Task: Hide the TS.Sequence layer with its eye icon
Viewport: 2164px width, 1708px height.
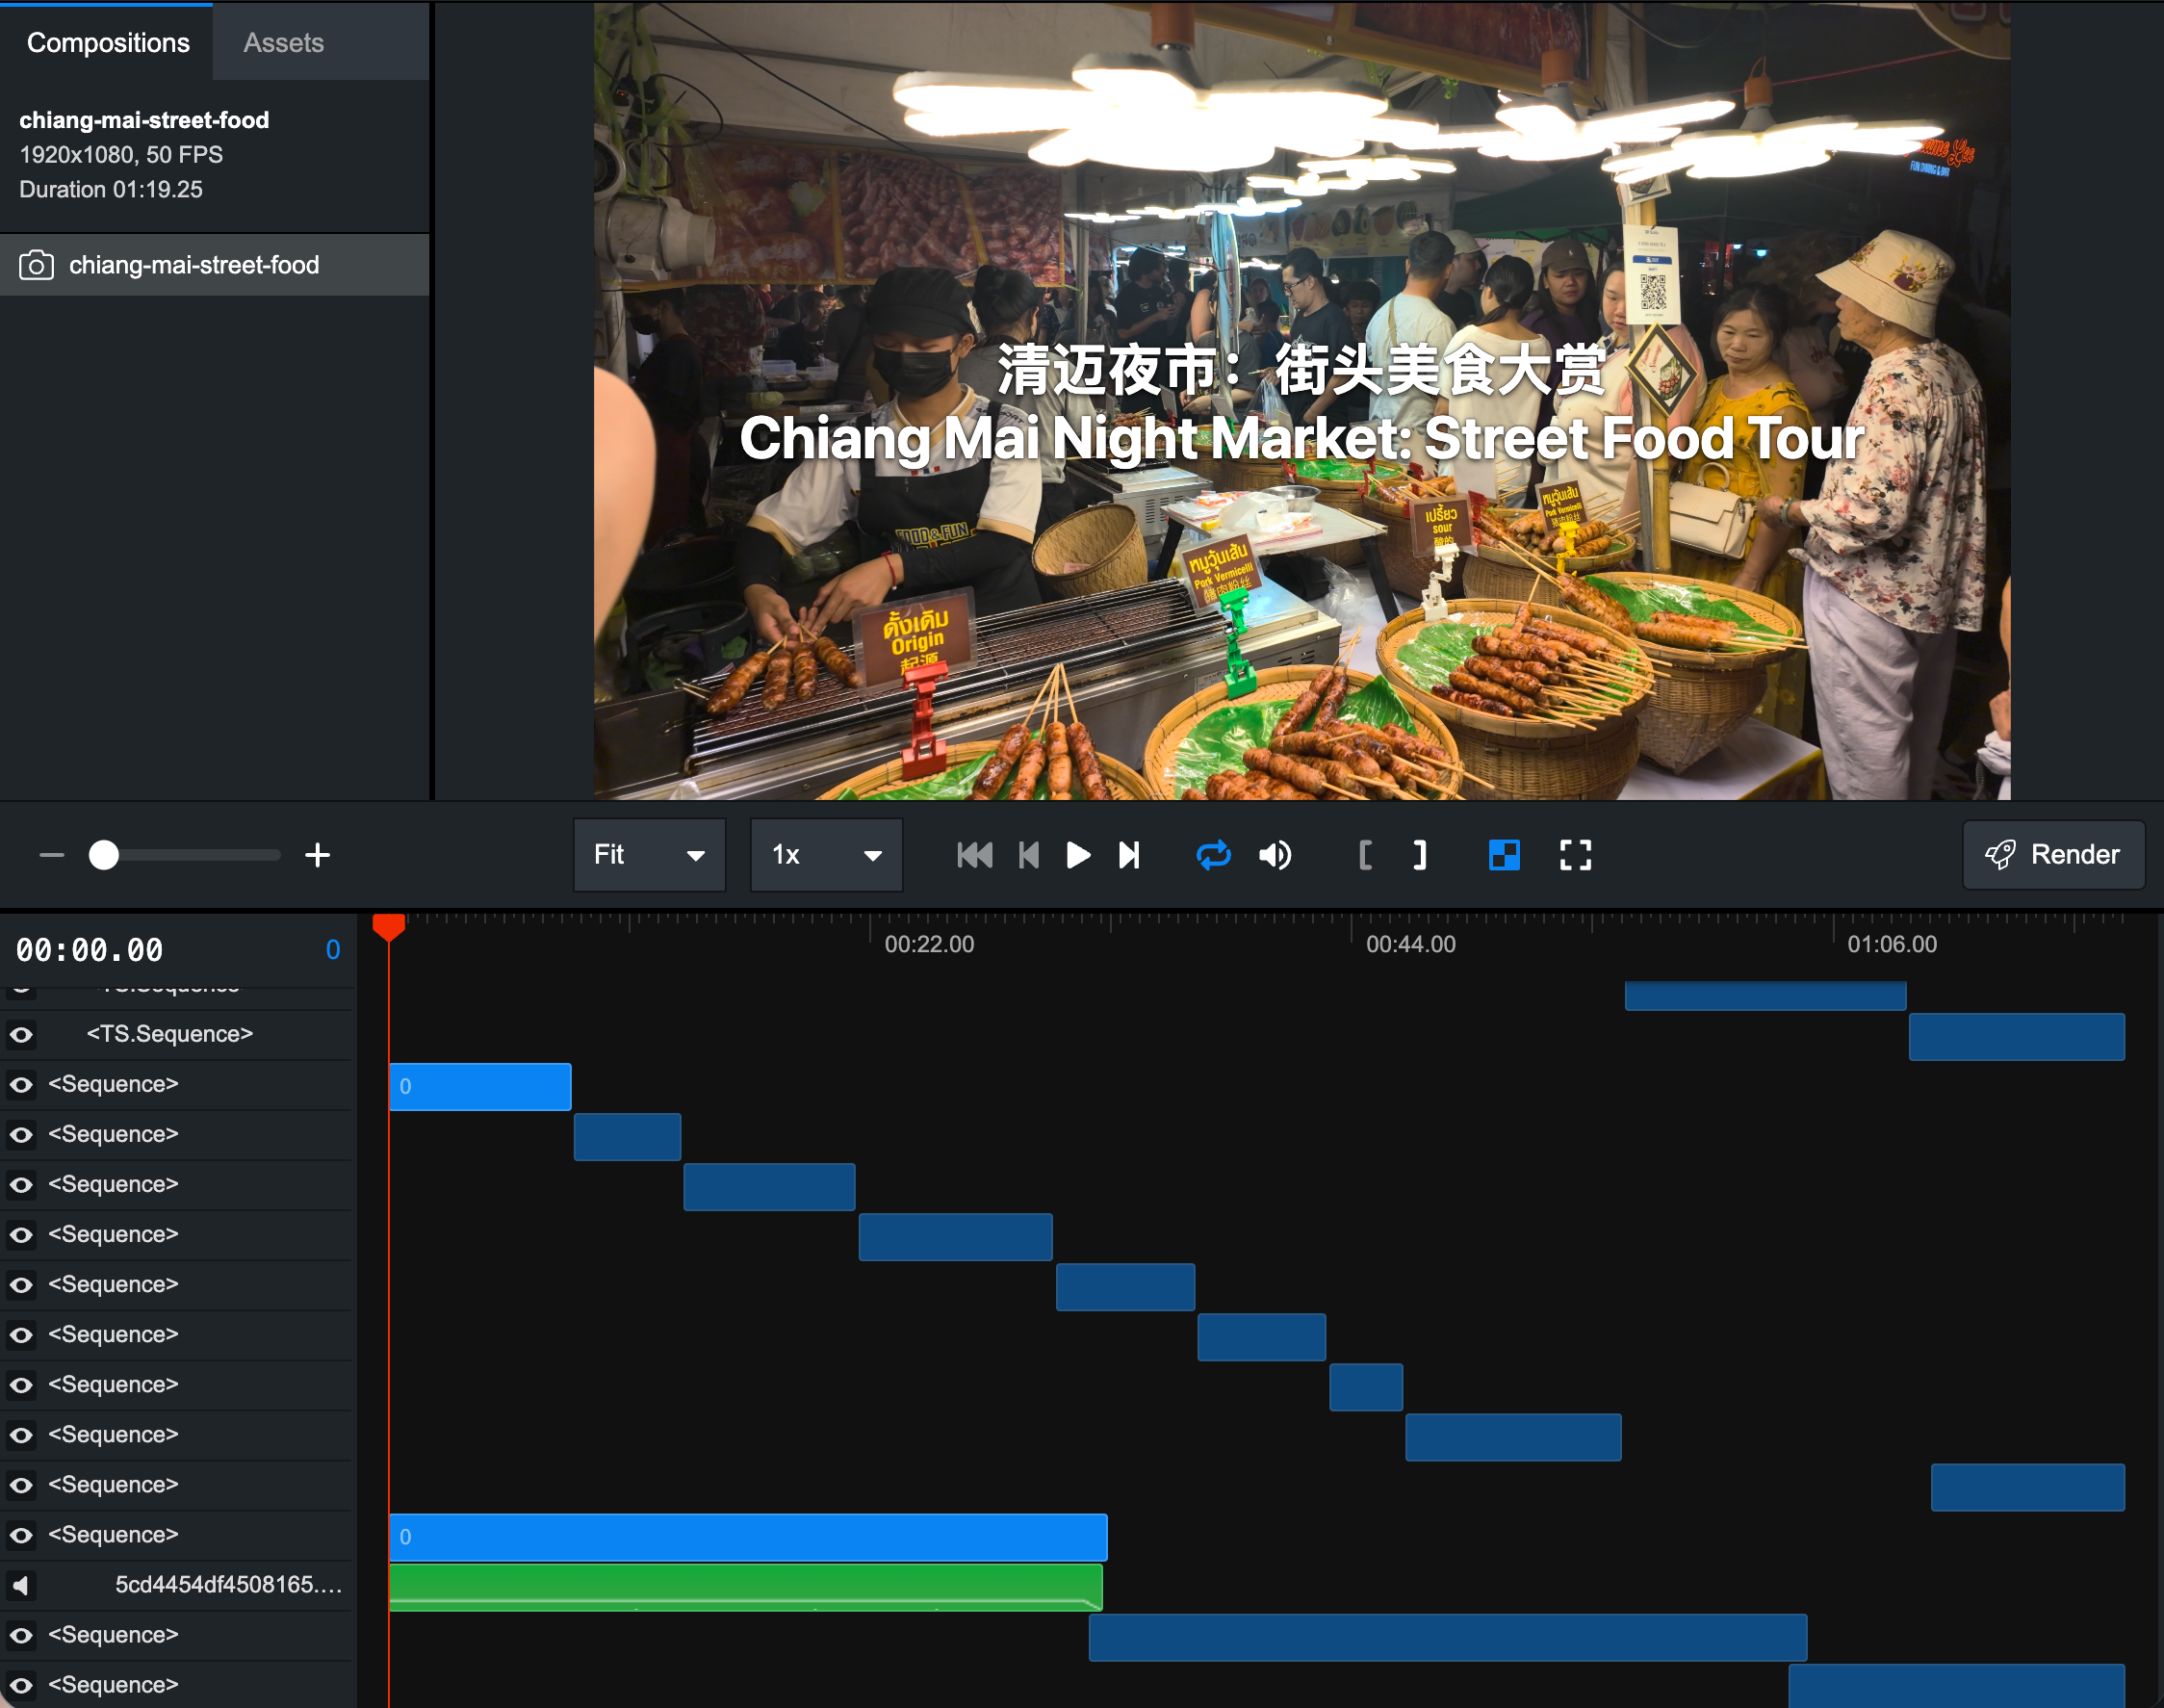Action: 21,1034
